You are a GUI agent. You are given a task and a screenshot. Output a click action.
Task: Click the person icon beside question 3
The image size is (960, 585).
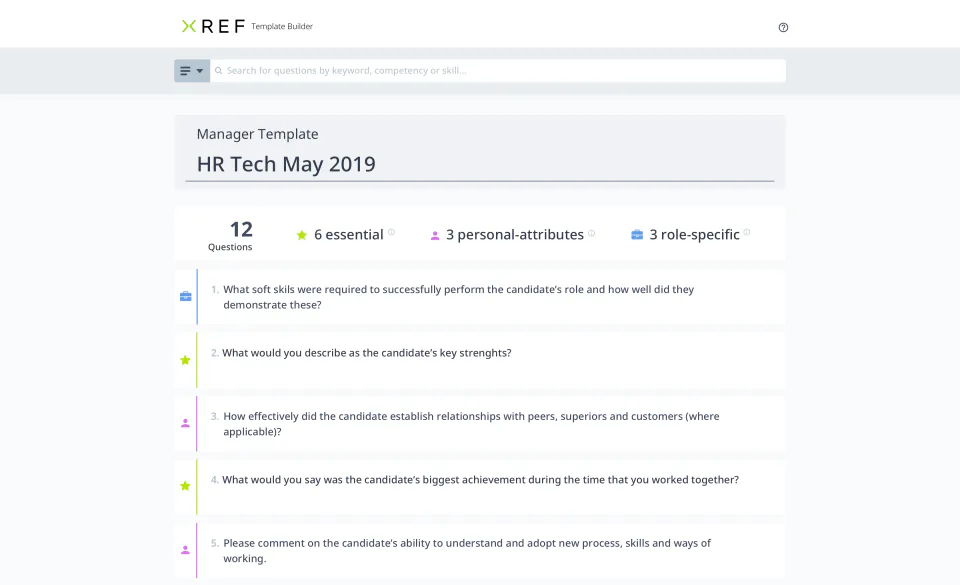coord(185,423)
